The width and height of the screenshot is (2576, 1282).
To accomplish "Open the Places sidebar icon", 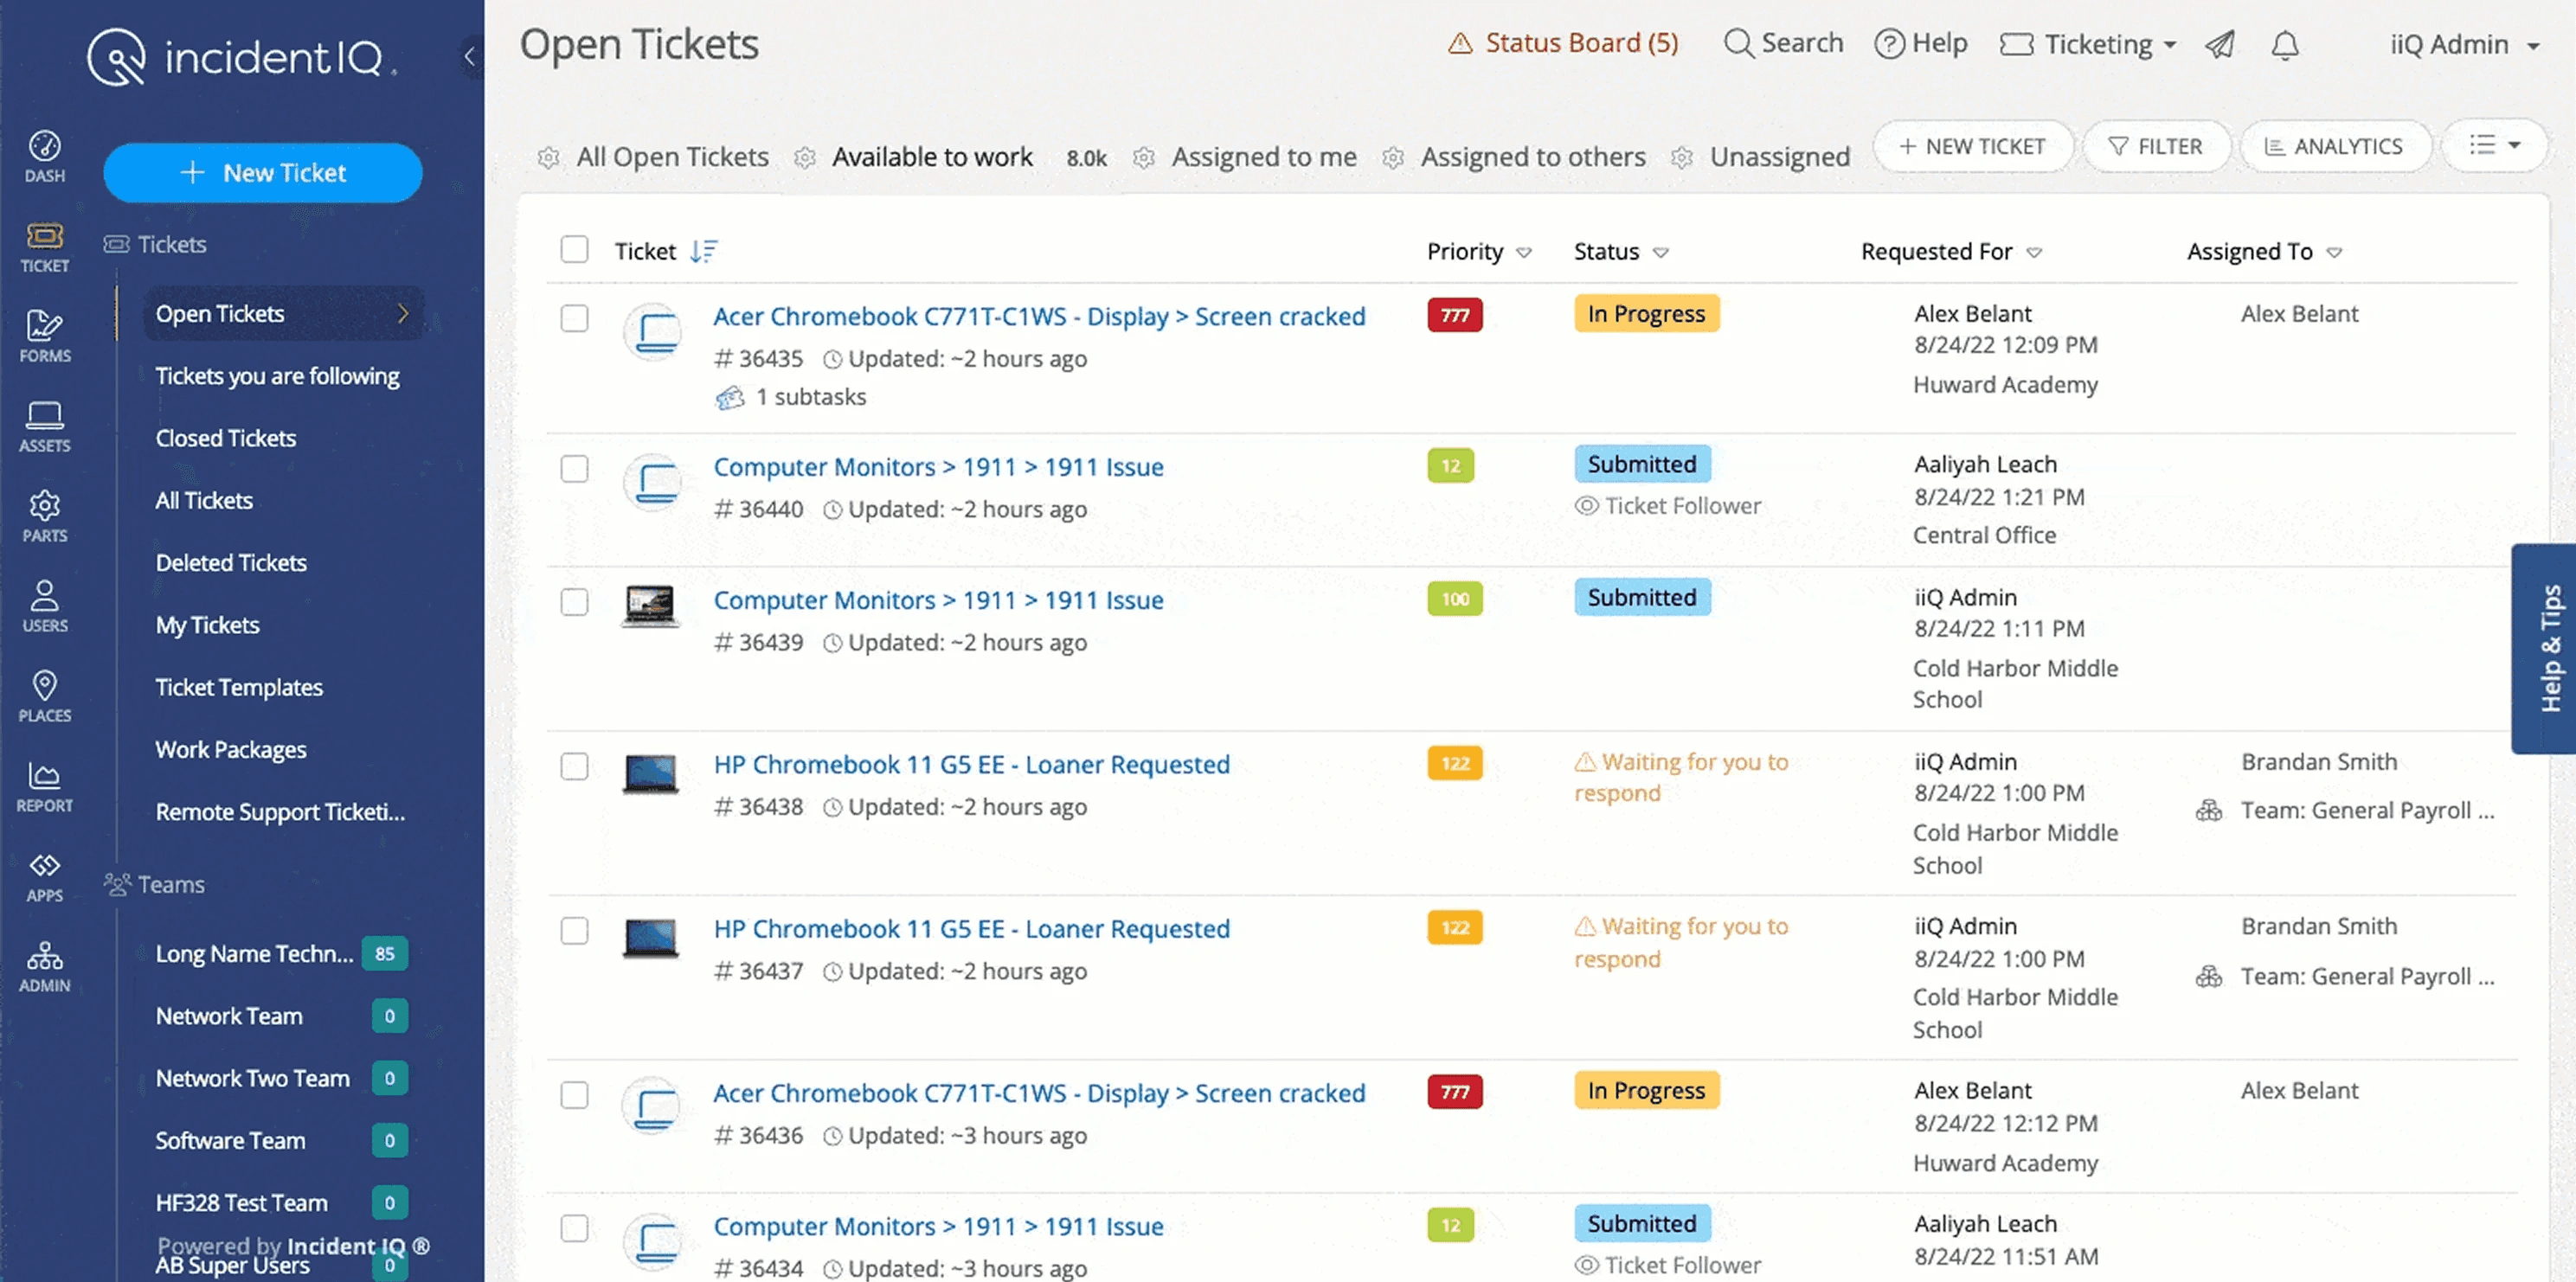I will click(44, 697).
